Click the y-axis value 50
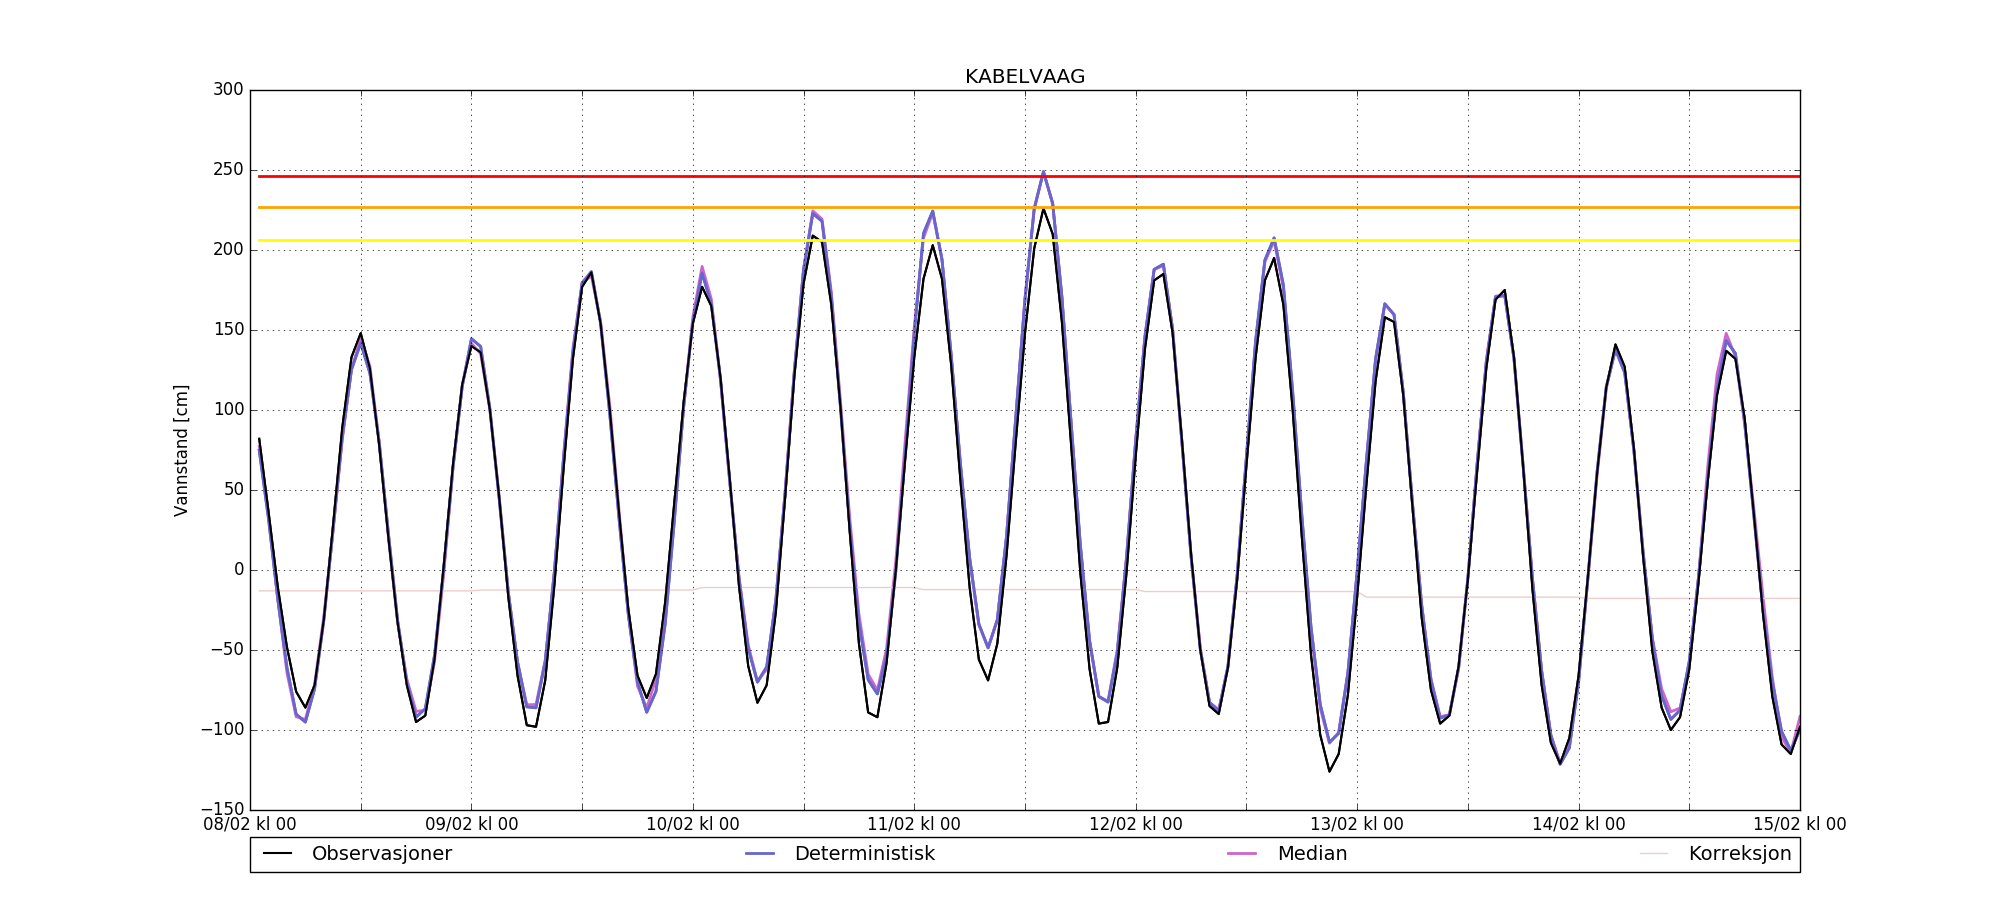This screenshot has height=900, width=2000. click(x=233, y=490)
